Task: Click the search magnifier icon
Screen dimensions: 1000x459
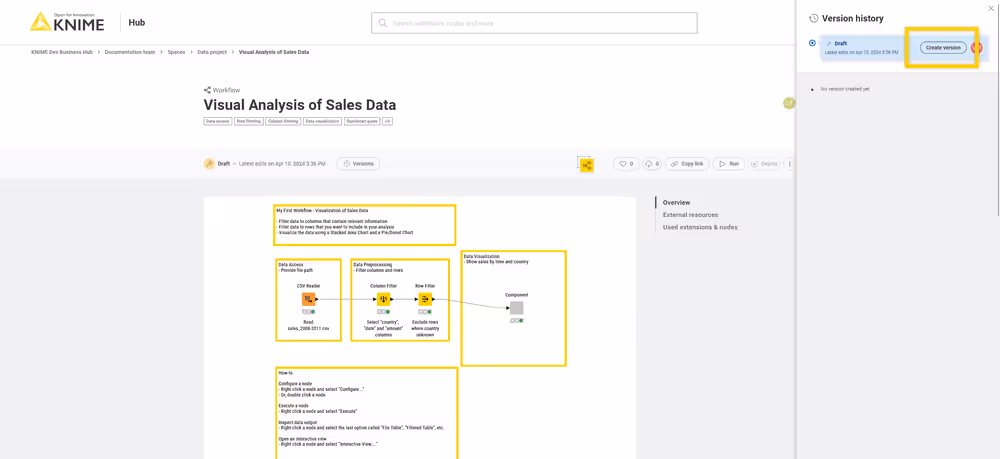Action: pyautogui.click(x=382, y=23)
